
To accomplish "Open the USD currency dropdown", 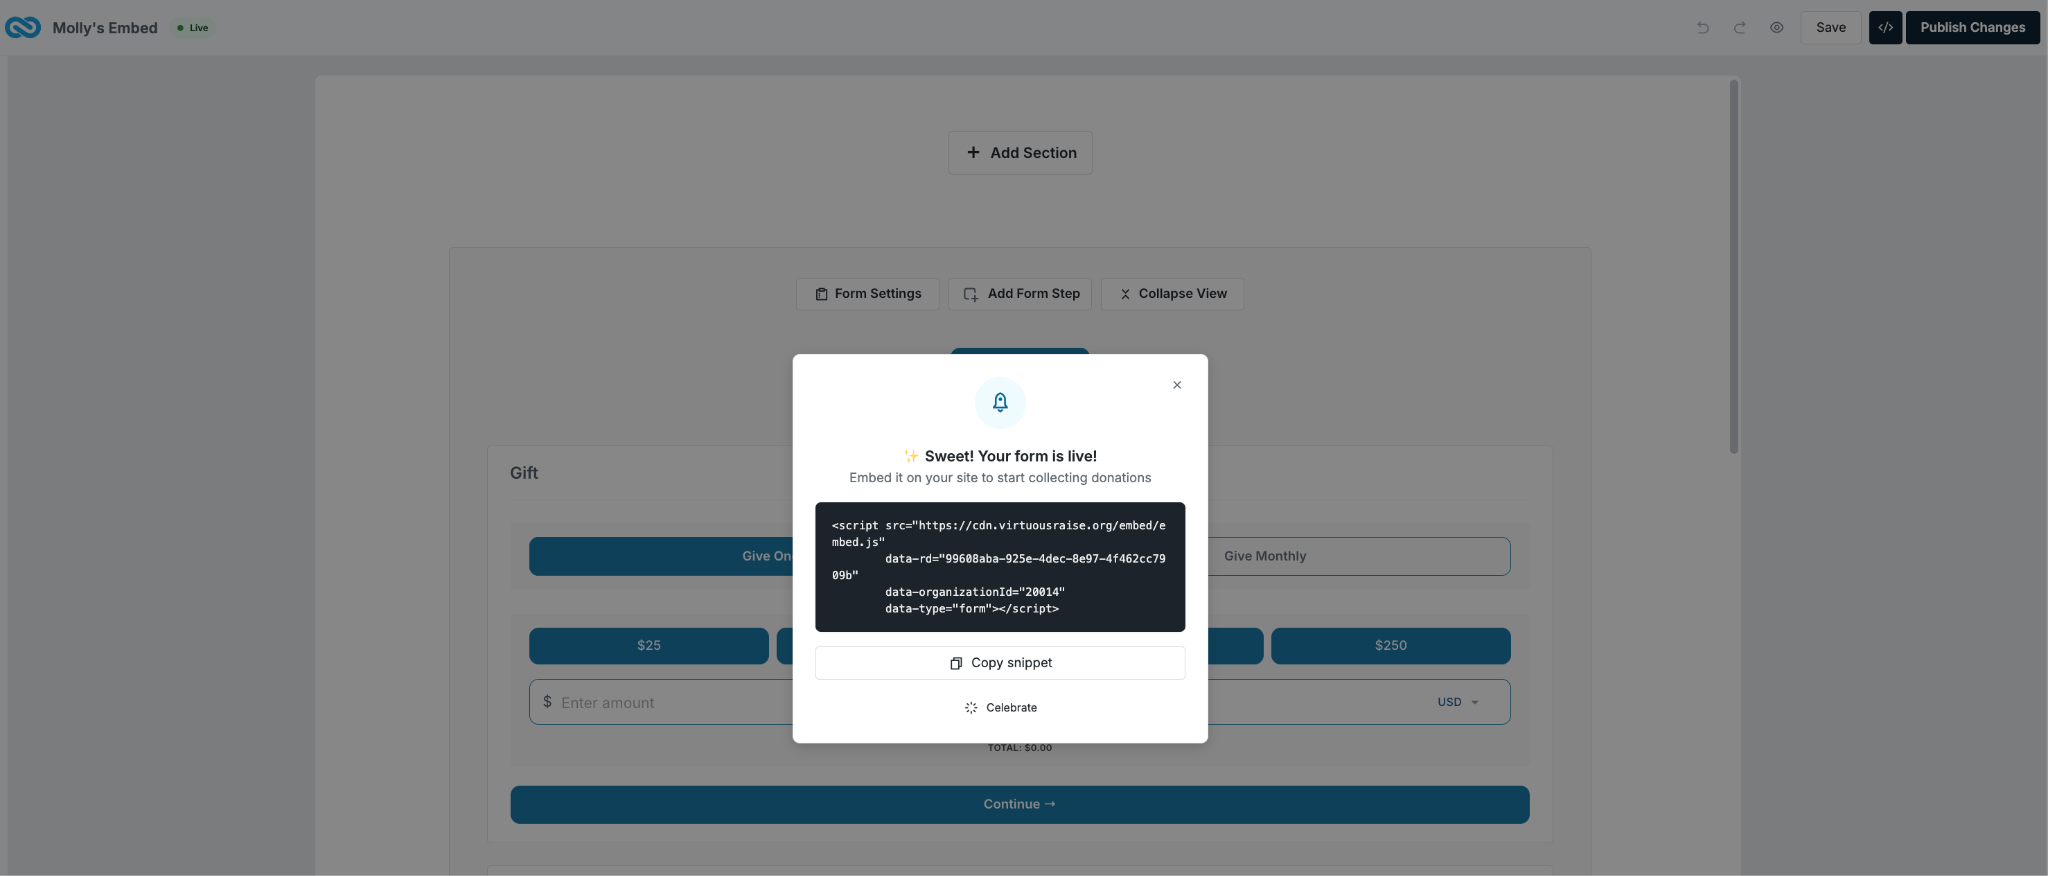I will pos(1458,702).
